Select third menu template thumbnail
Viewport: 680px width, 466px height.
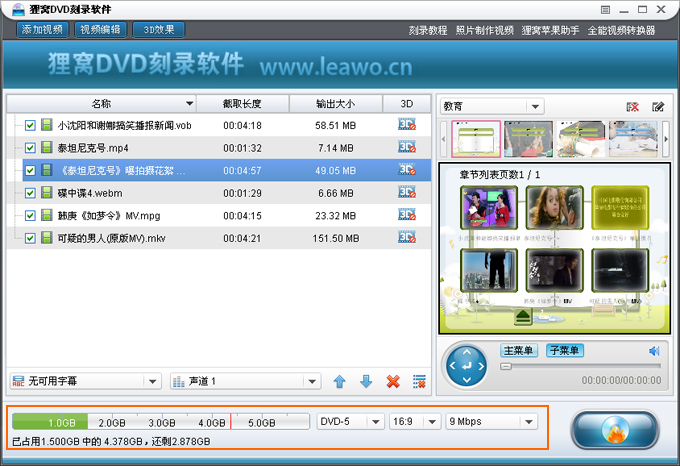point(581,139)
